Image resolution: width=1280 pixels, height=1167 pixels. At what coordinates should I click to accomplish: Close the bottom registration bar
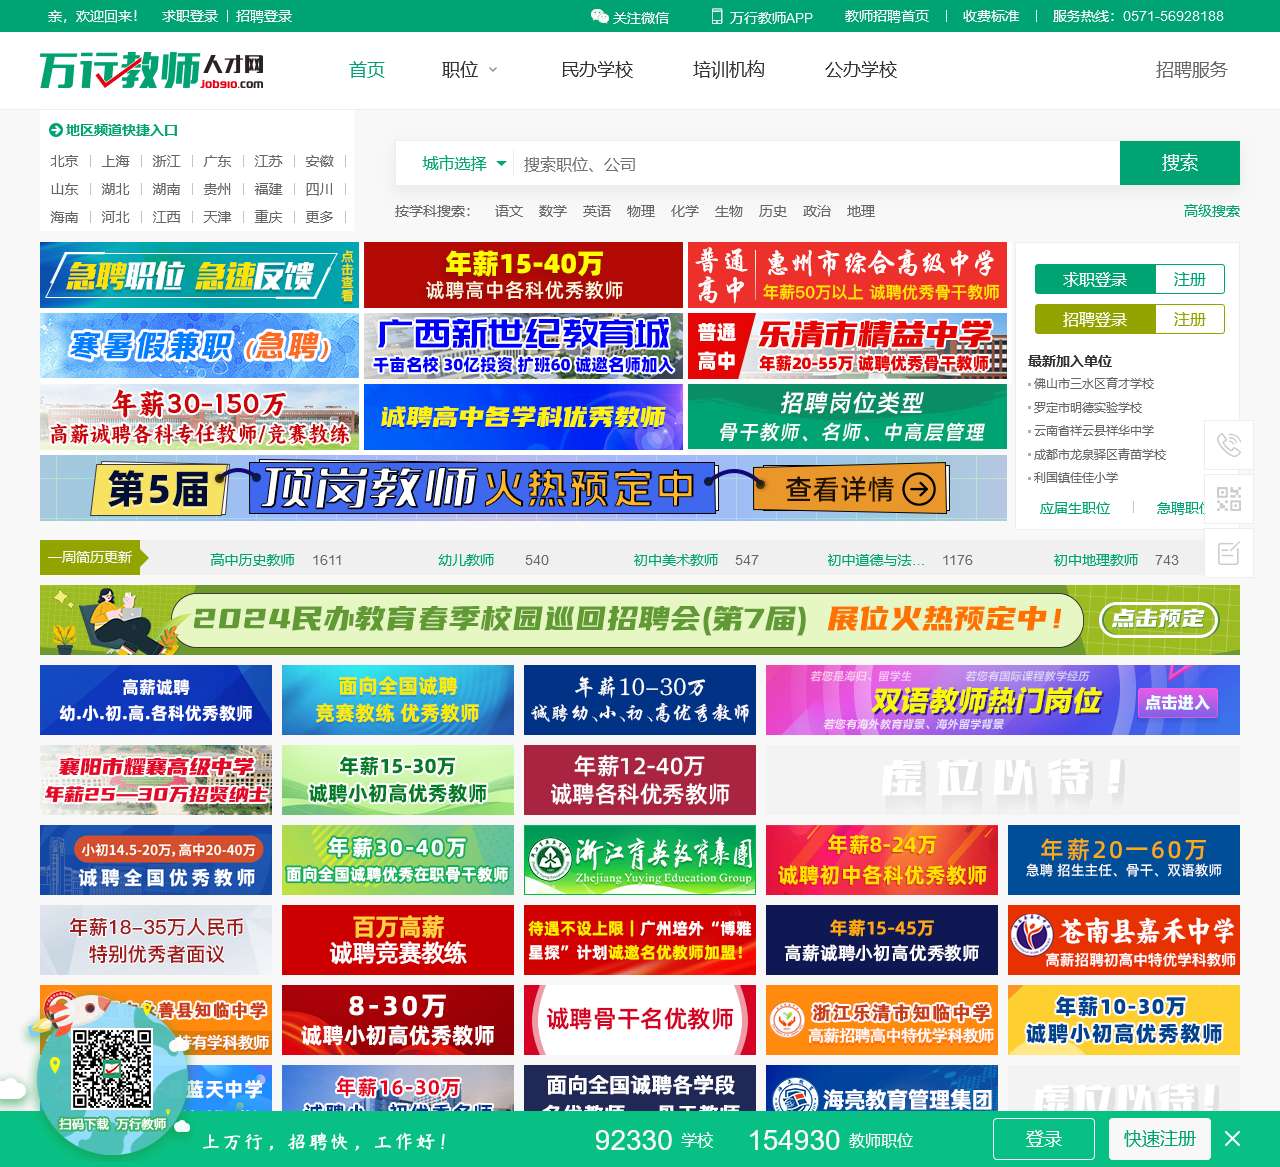coord(1233,1139)
